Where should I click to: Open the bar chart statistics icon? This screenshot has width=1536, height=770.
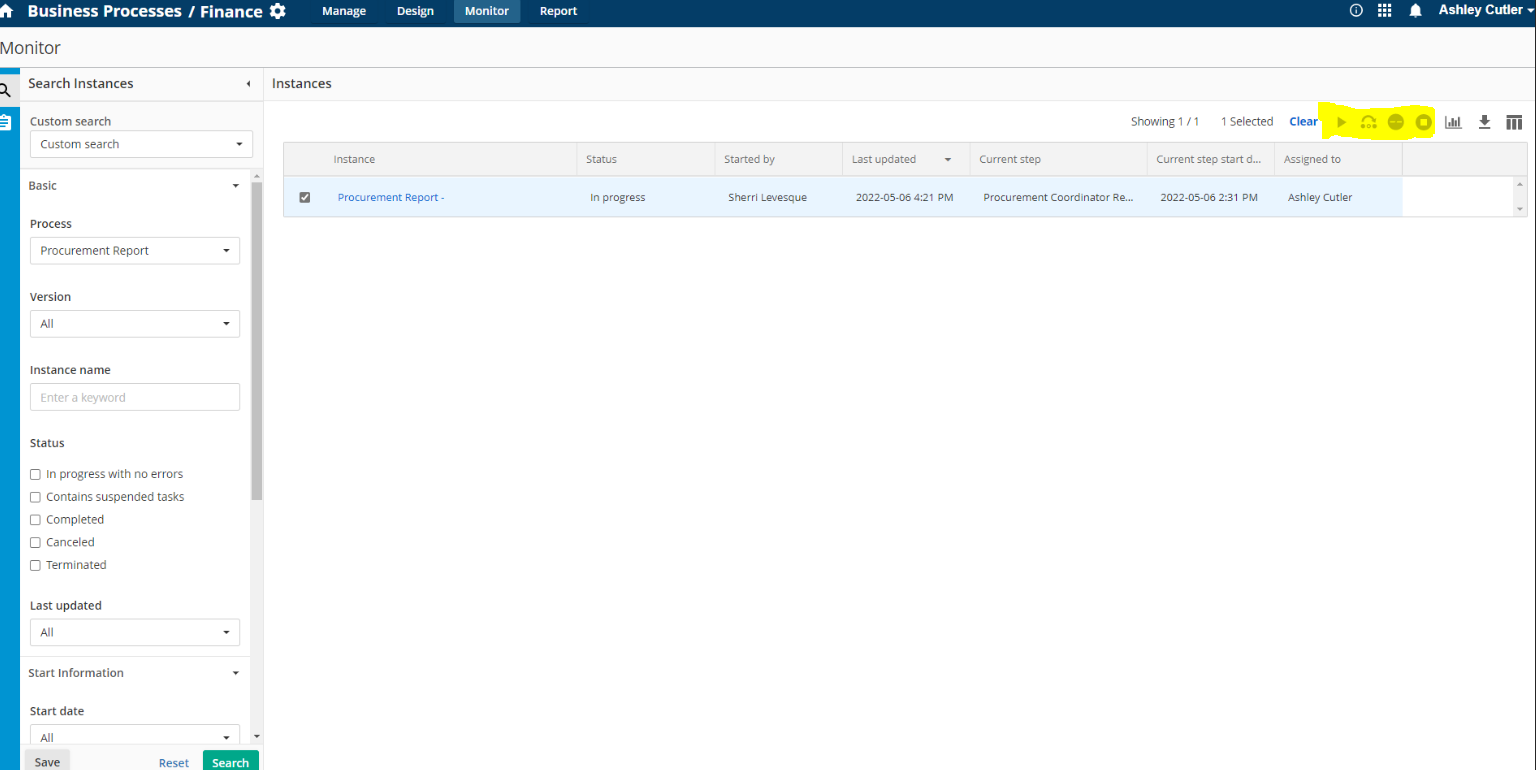point(1453,122)
